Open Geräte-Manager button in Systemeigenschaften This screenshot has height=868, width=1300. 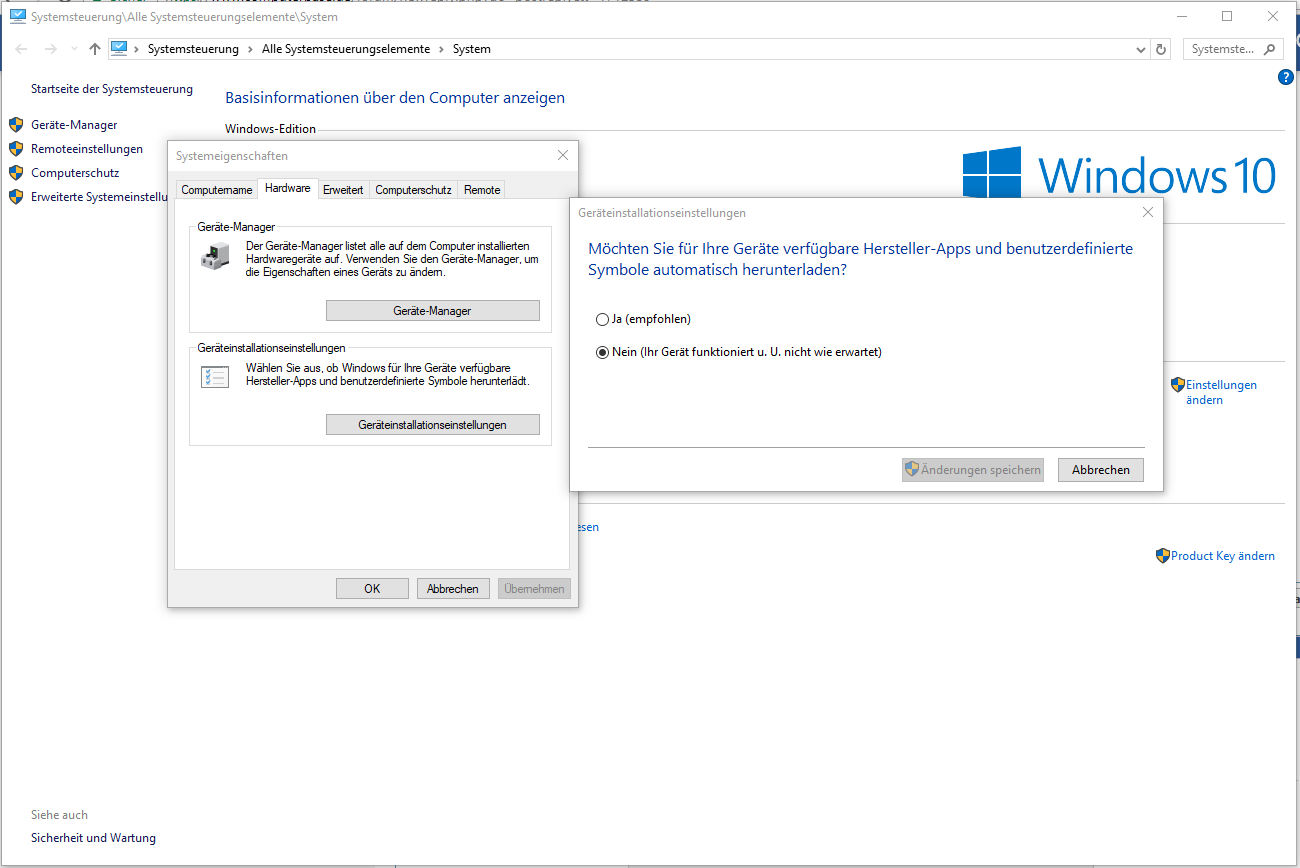pos(433,311)
